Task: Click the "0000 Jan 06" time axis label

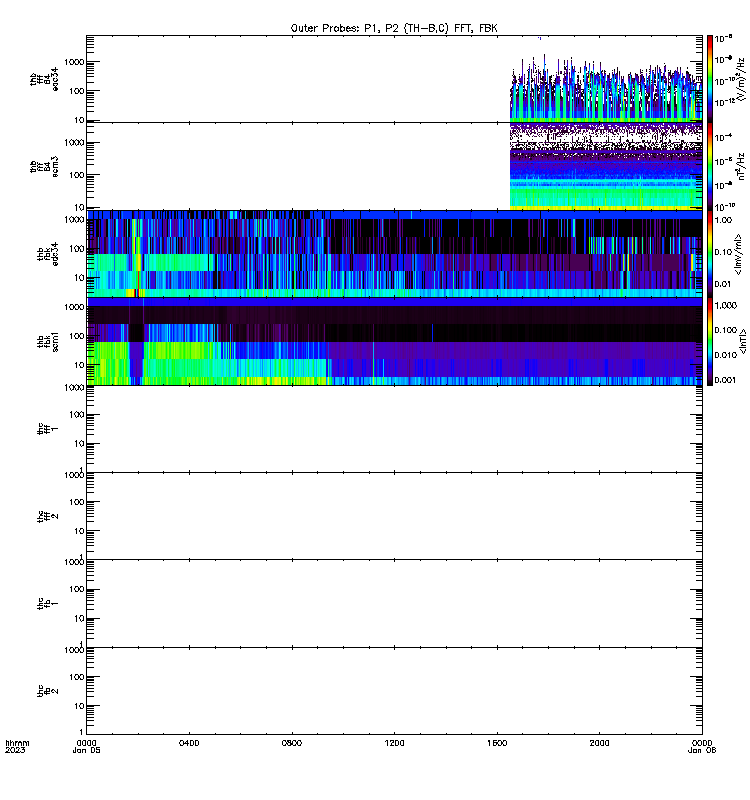Action: pyautogui.click(x=702, y=746)
